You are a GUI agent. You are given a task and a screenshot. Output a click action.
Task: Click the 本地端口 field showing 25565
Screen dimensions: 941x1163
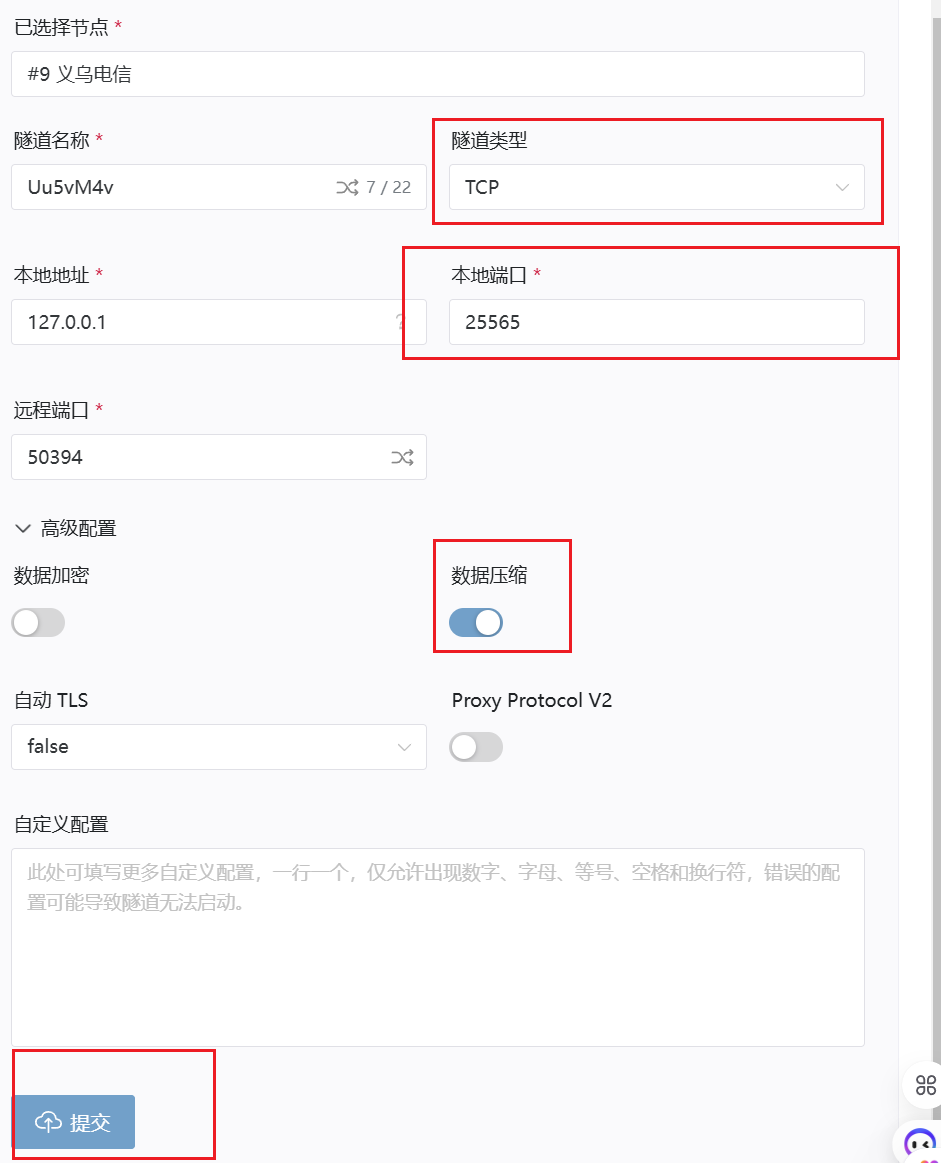pos(656,322)
